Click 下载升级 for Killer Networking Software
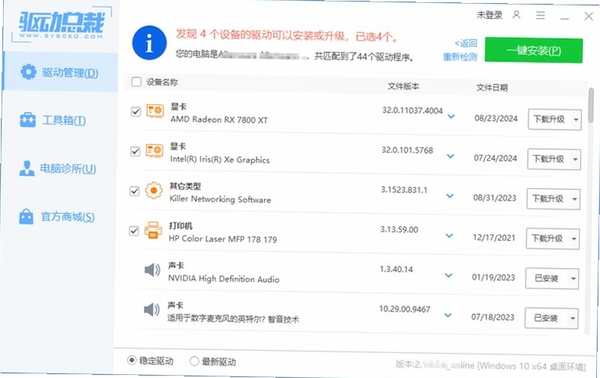Screen dimensions: 600x378 click(548, 199)
